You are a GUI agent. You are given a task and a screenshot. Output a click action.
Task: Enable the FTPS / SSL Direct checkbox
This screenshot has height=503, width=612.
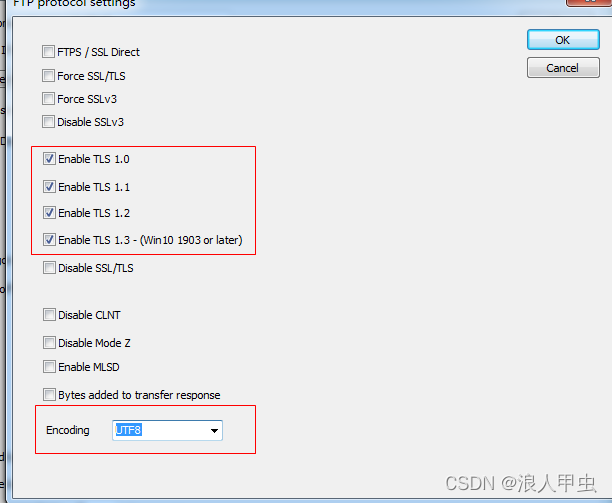click(x=48, y=52)
